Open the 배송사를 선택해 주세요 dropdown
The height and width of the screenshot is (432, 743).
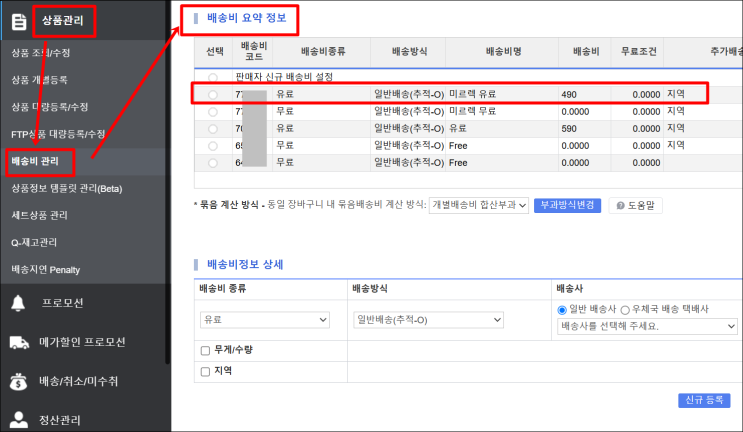pyautogui.click(x=647, y=326)
